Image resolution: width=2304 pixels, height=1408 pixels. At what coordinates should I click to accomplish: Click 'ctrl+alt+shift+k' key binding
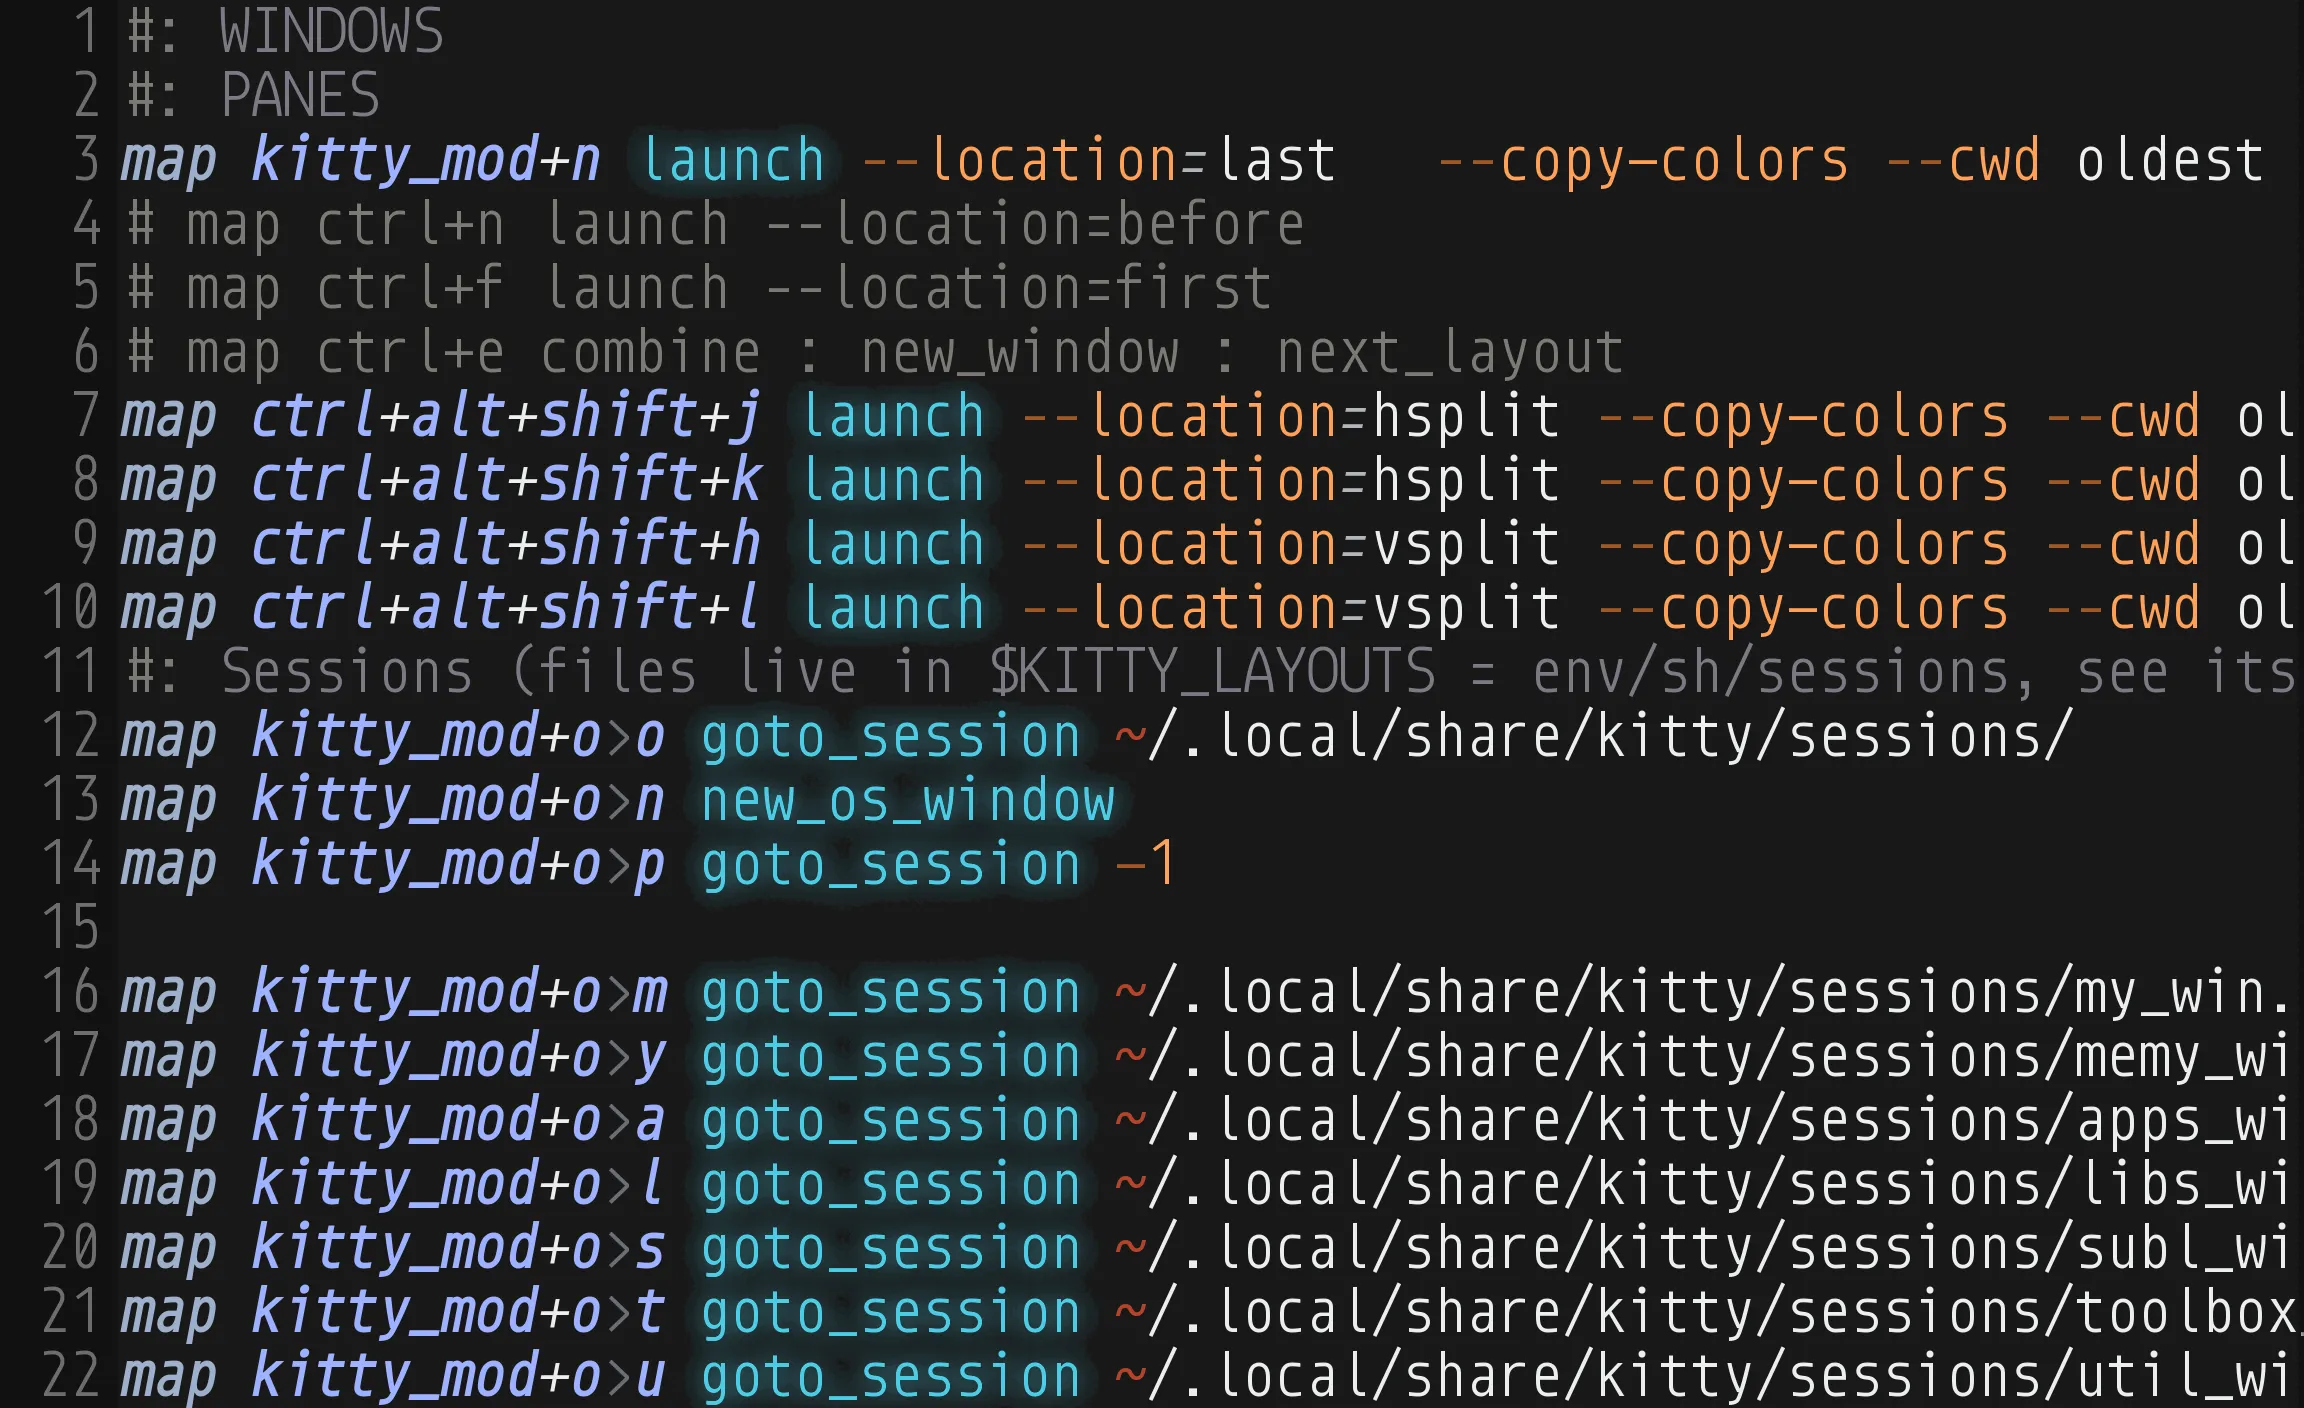(506, 480)
